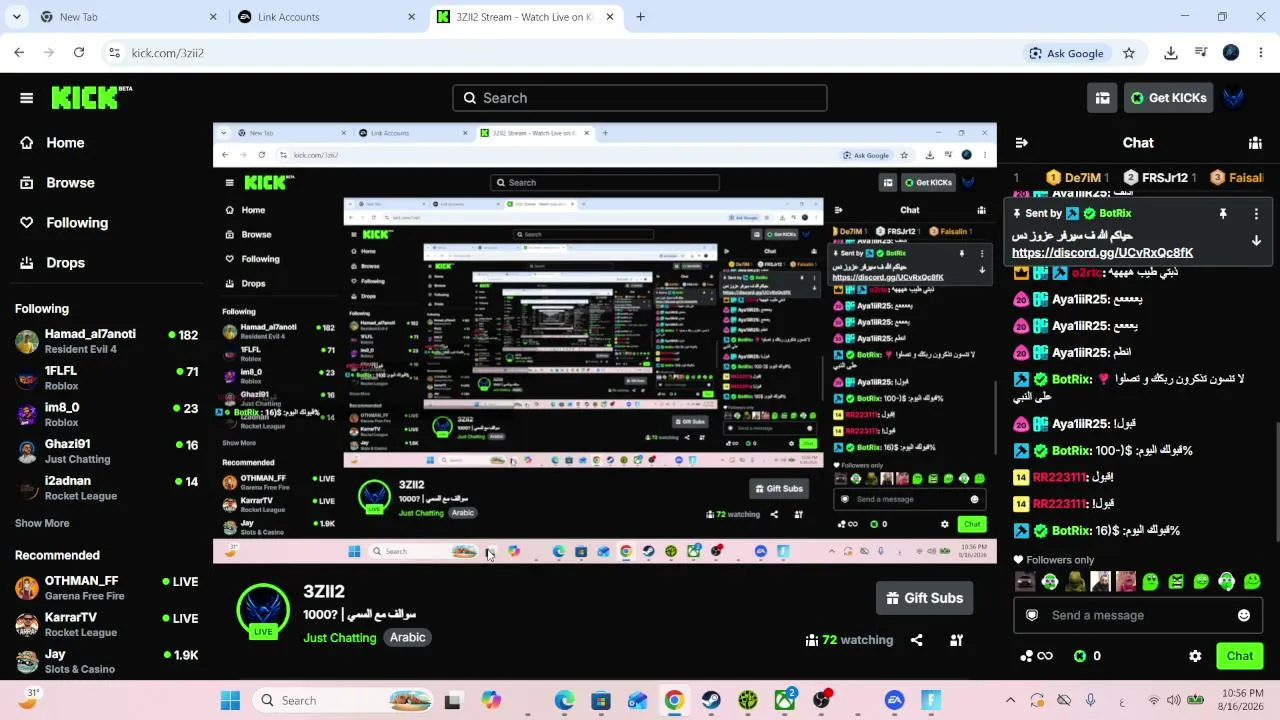
Task: Open the profile avatar in the Kick header
Action: (1234, 98)
